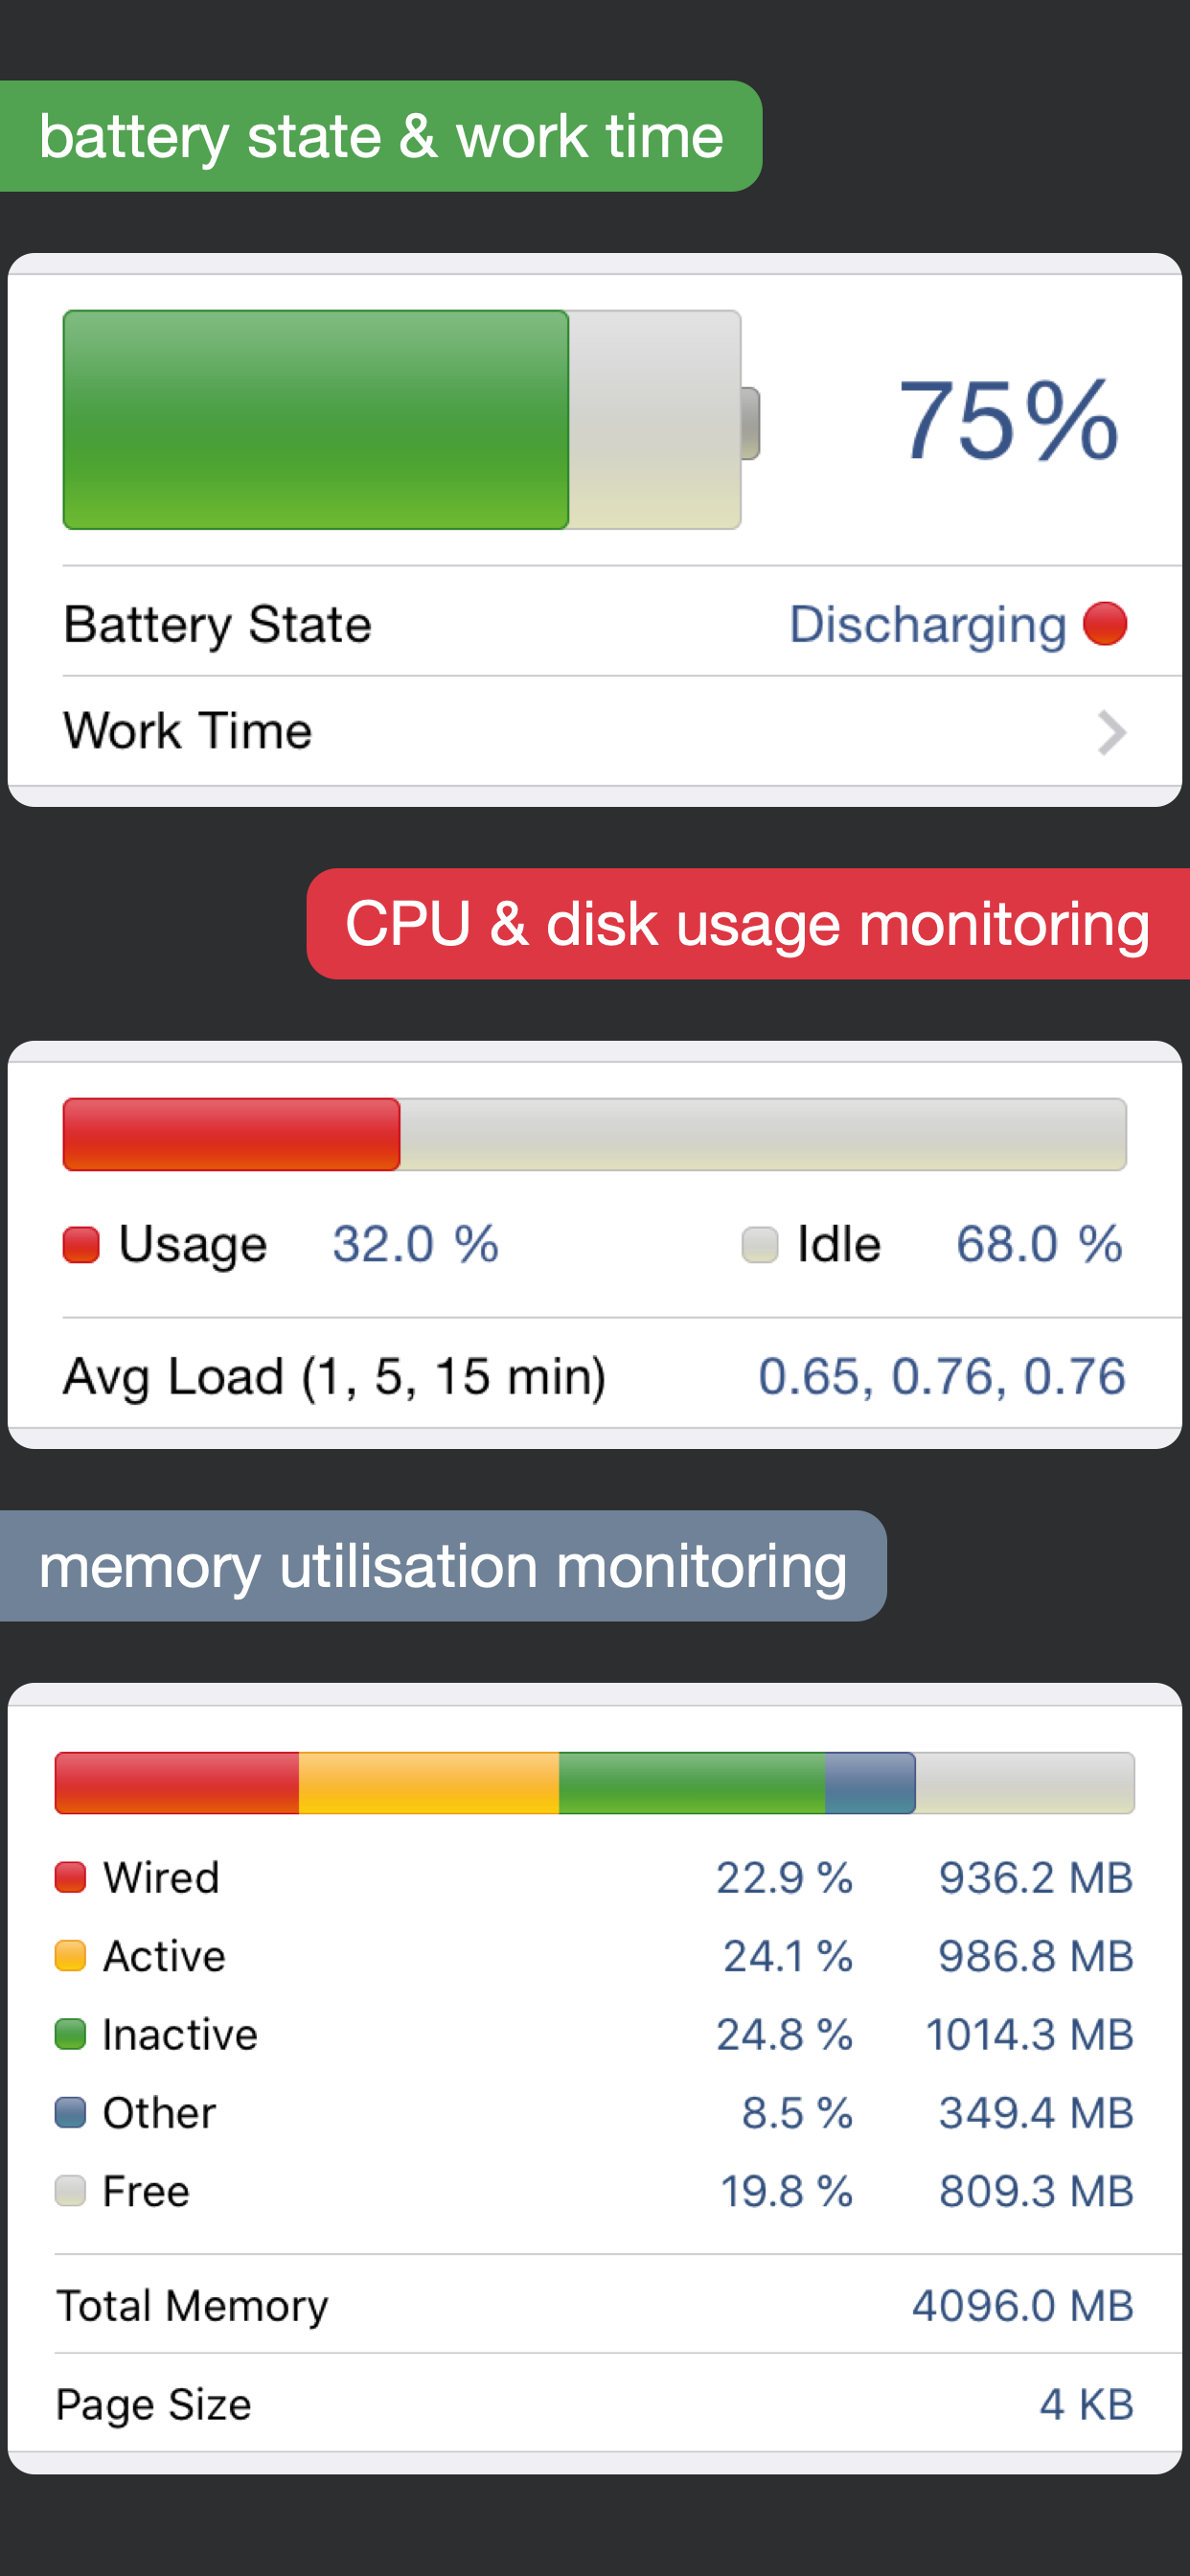Tap the Avg Load values row
This screenshot has width=1190, height=2576.
pyautogui.click(x=594, y=1376)
